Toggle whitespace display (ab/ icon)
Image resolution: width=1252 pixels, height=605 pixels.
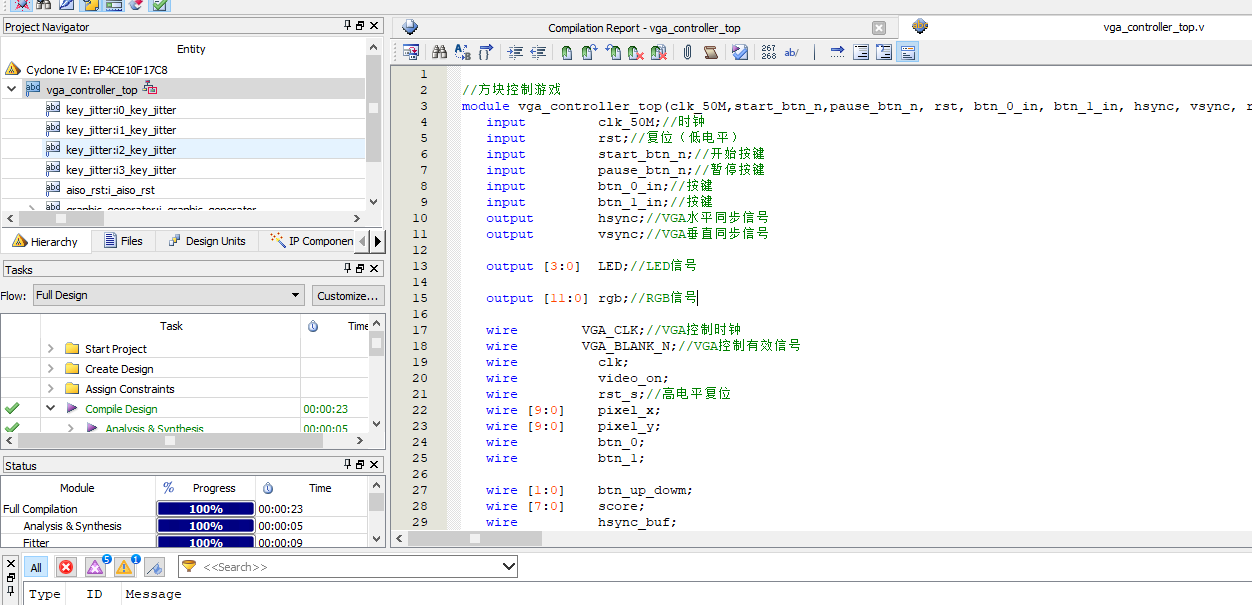(x=791, y=52)
